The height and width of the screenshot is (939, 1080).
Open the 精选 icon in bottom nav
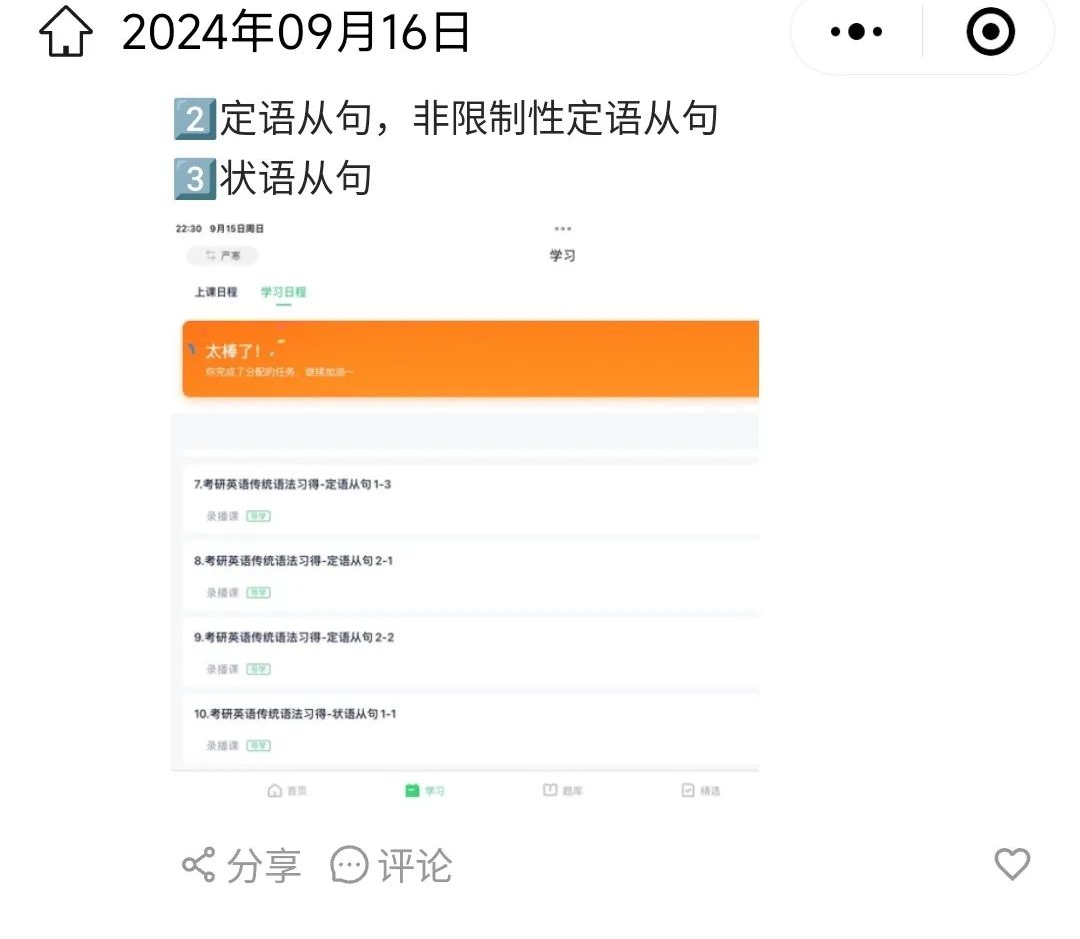[687, 790]
